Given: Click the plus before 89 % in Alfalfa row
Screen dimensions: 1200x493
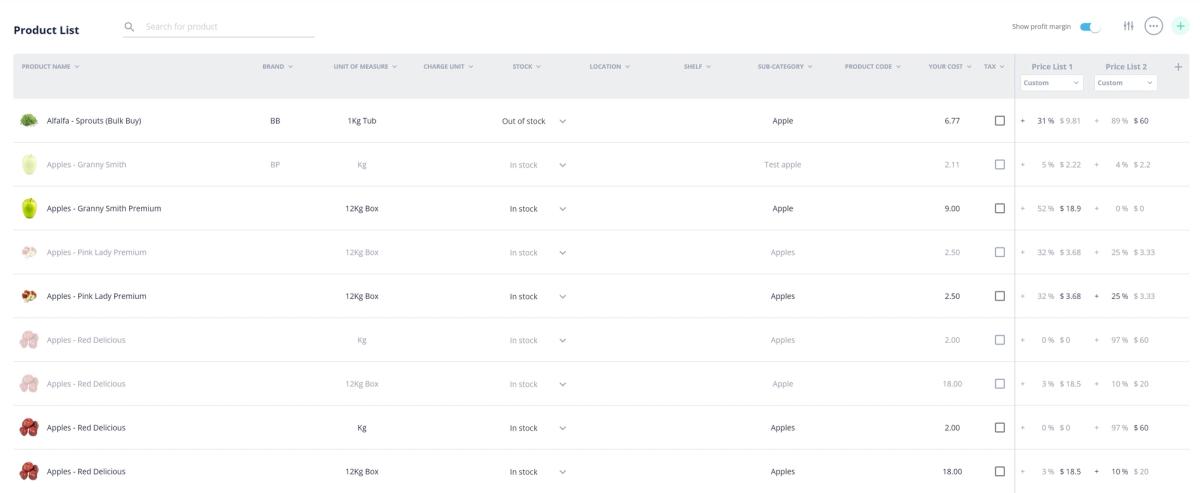Looking at the screenshot, I should click(1097, 121).
